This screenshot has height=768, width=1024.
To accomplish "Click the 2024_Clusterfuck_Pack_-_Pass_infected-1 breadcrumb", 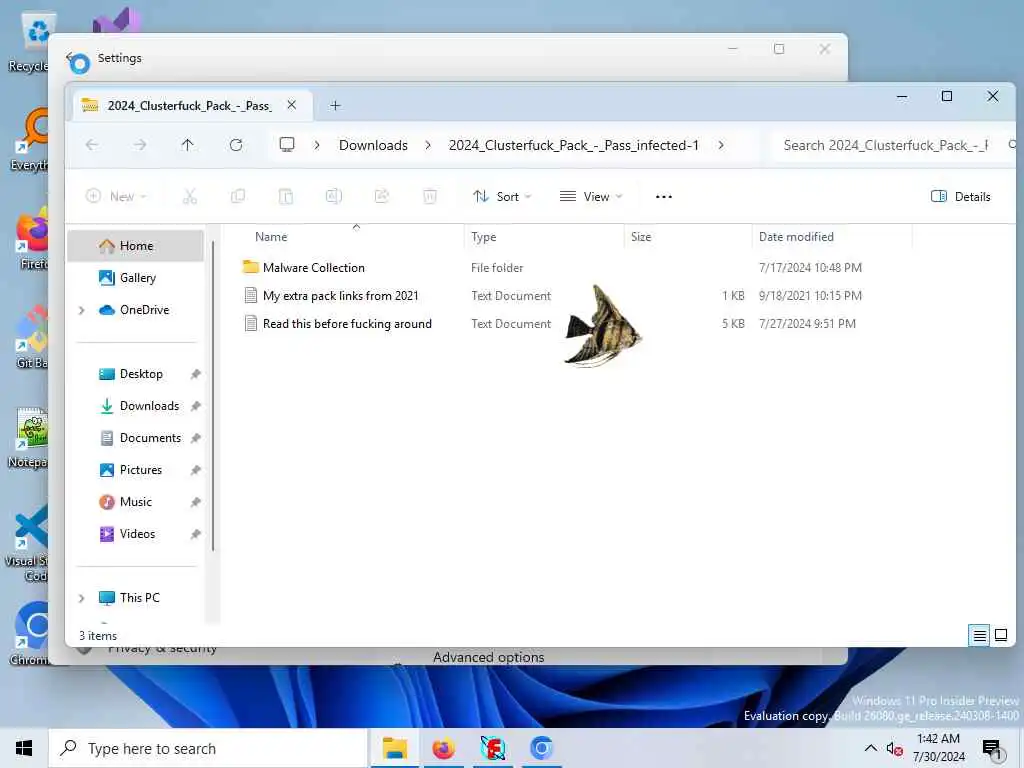I will pyautogui.click(x=573, y=145).
